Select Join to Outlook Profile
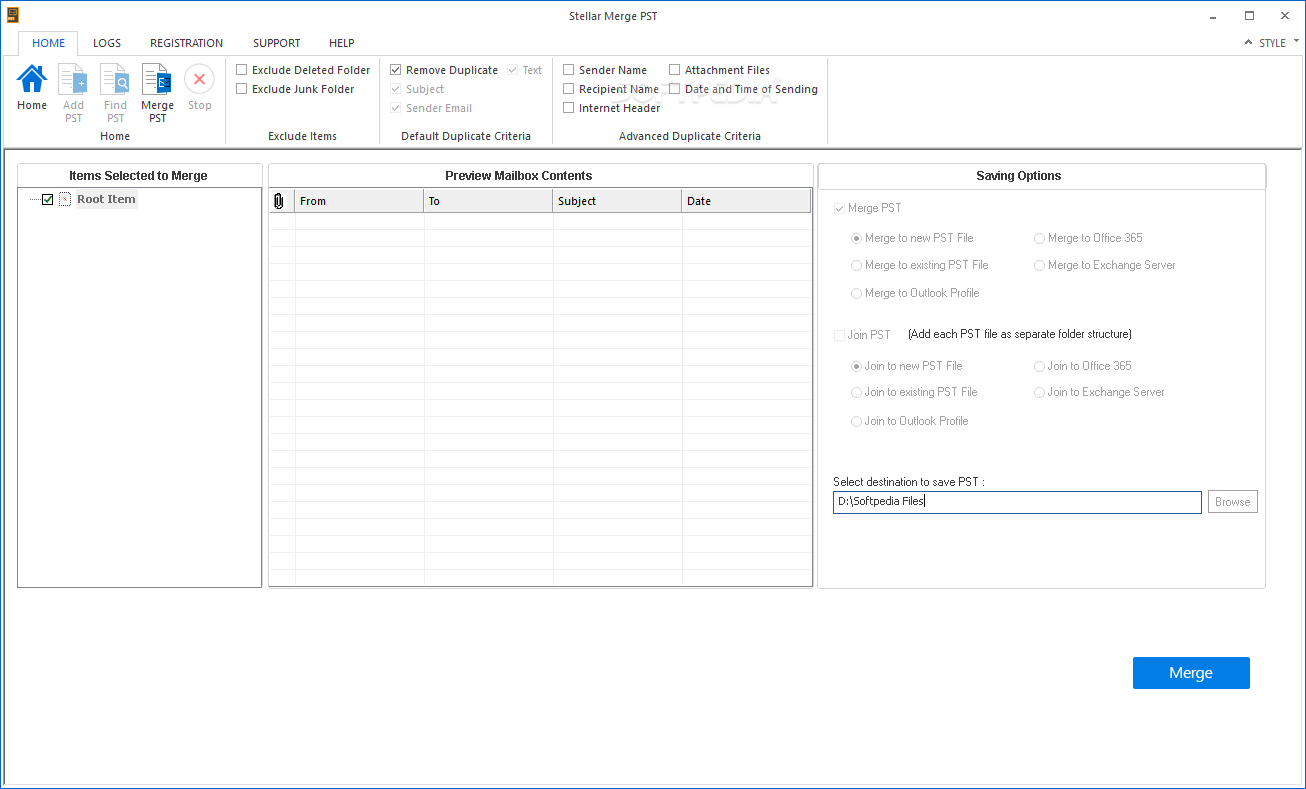Screen dimensions: 1306x789 (856, 421)
